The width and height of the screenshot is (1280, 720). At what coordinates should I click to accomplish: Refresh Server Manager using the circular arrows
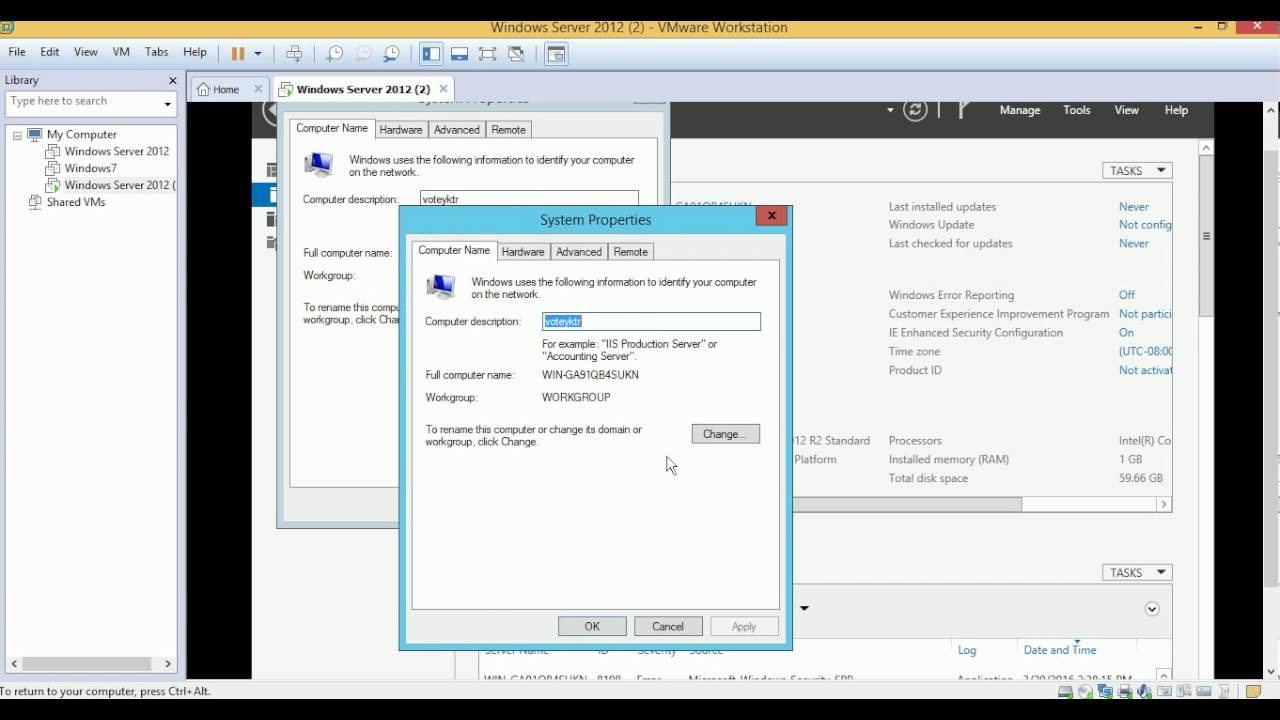[x=915, y=110]
